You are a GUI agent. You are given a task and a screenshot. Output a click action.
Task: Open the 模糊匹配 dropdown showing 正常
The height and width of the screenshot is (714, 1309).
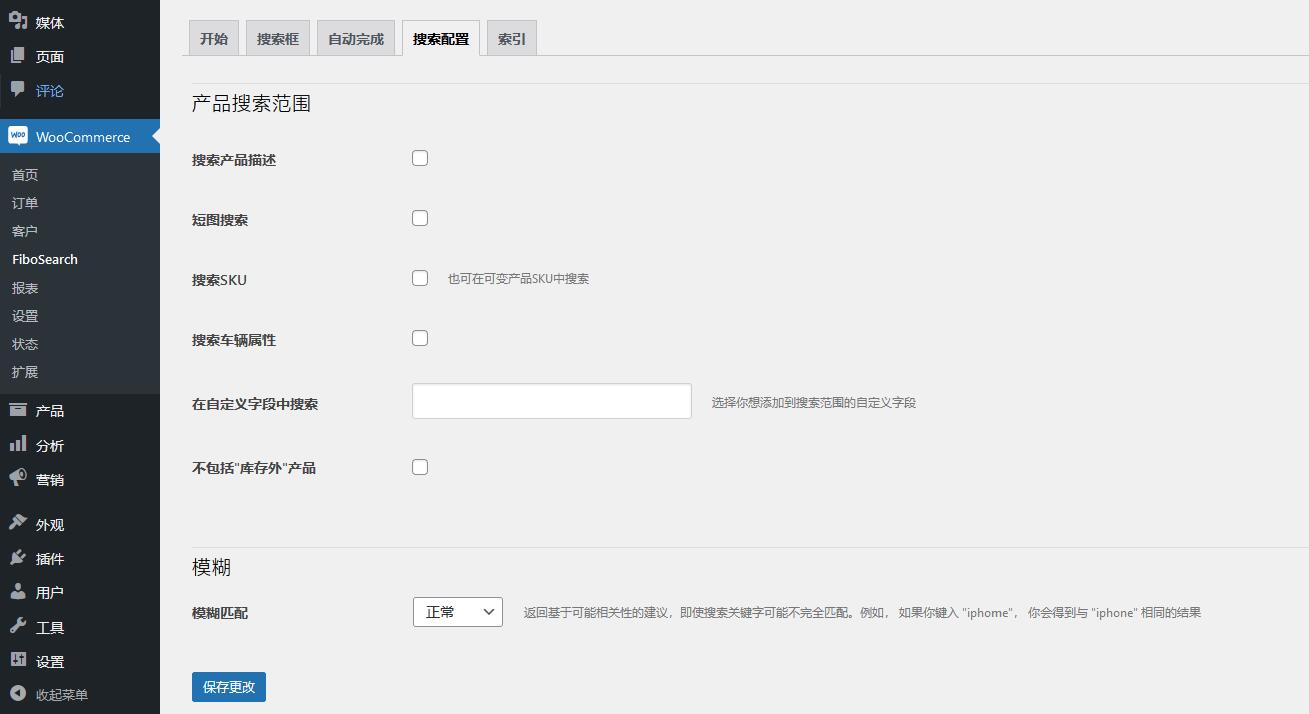[x=457, y=612]
